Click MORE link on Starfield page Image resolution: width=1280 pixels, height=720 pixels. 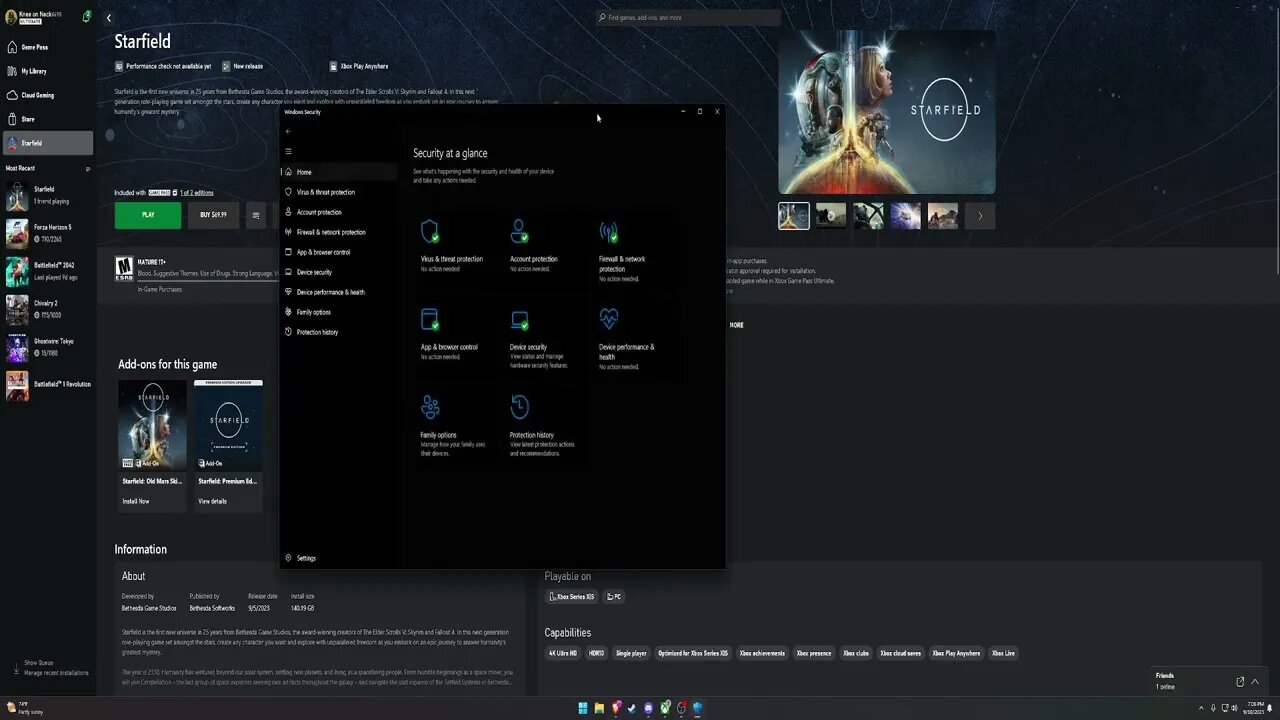tap(737, 325)
